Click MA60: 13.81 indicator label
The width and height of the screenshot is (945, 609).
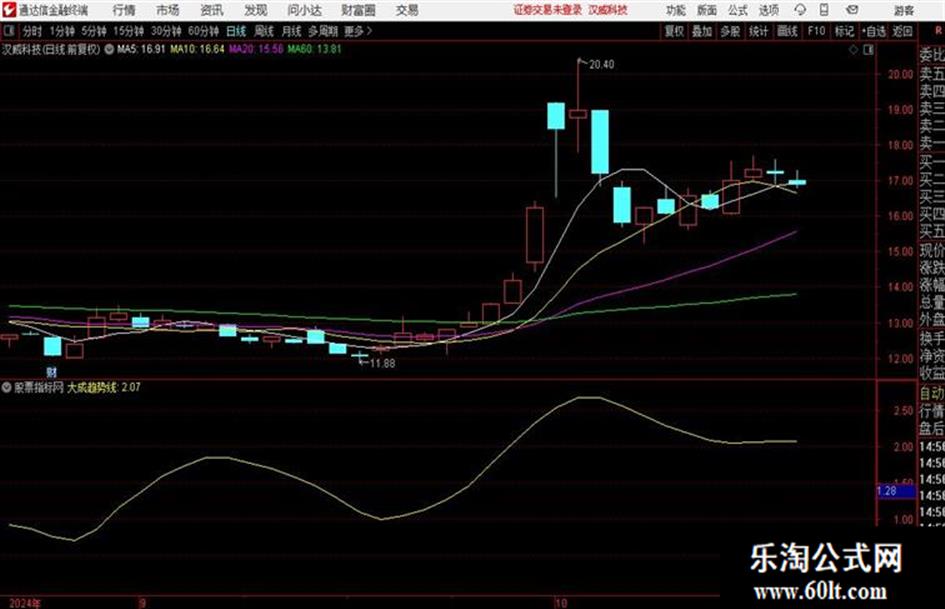tap(315, 49)
